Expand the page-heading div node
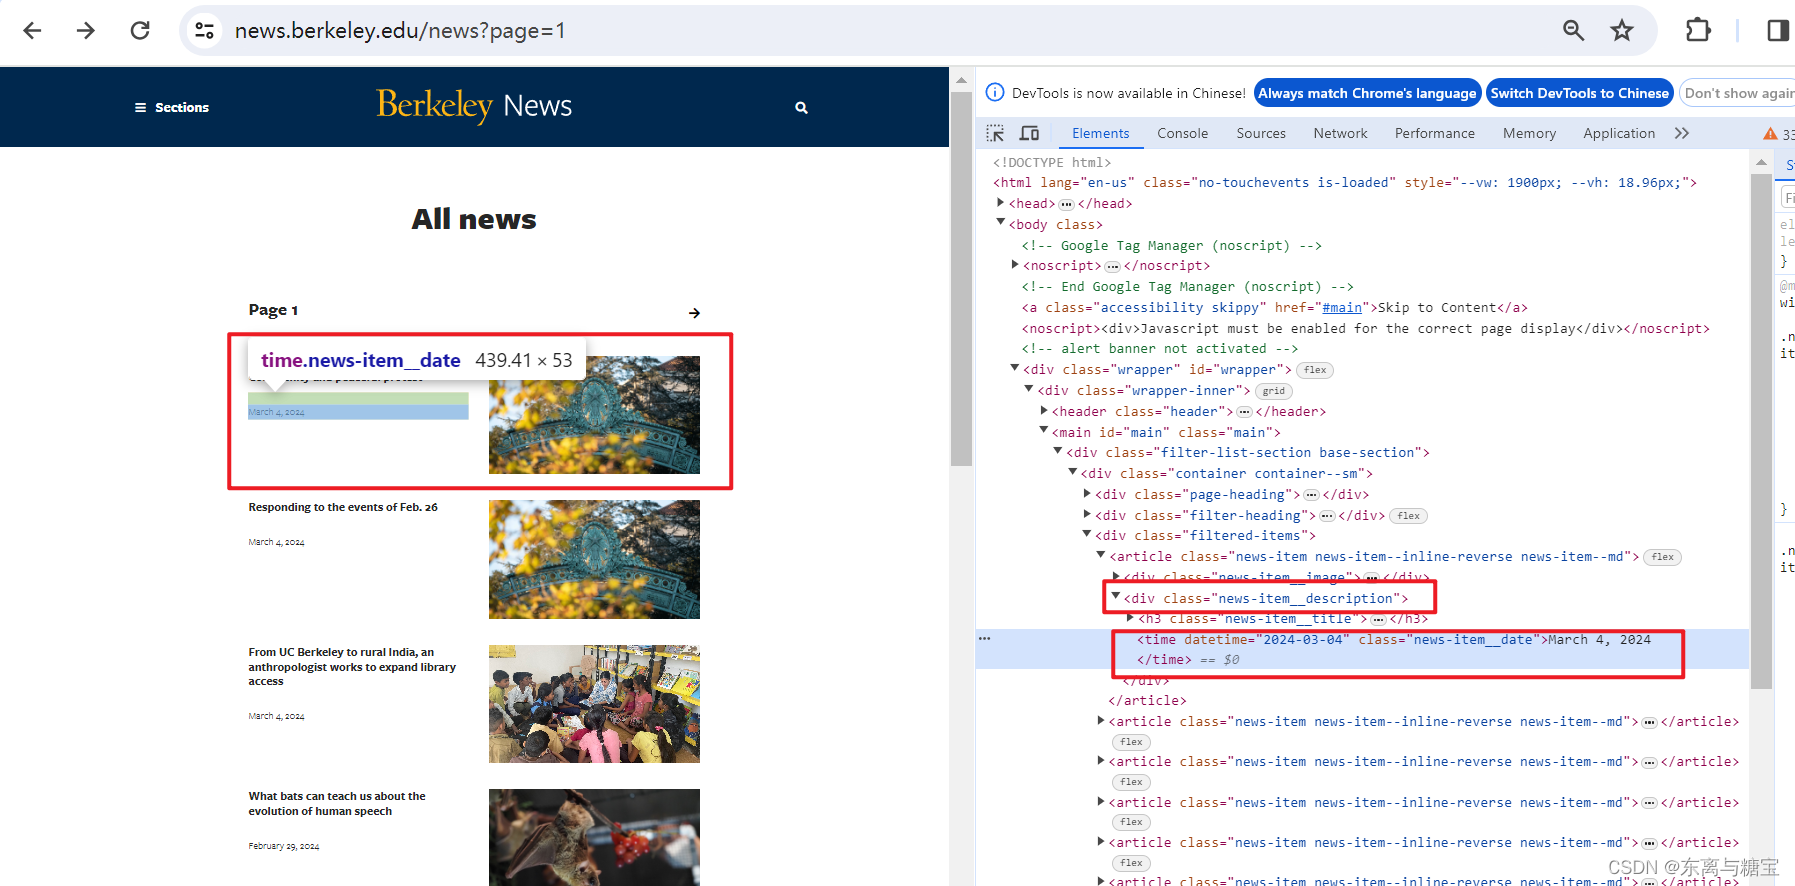 click(1087, 494)
